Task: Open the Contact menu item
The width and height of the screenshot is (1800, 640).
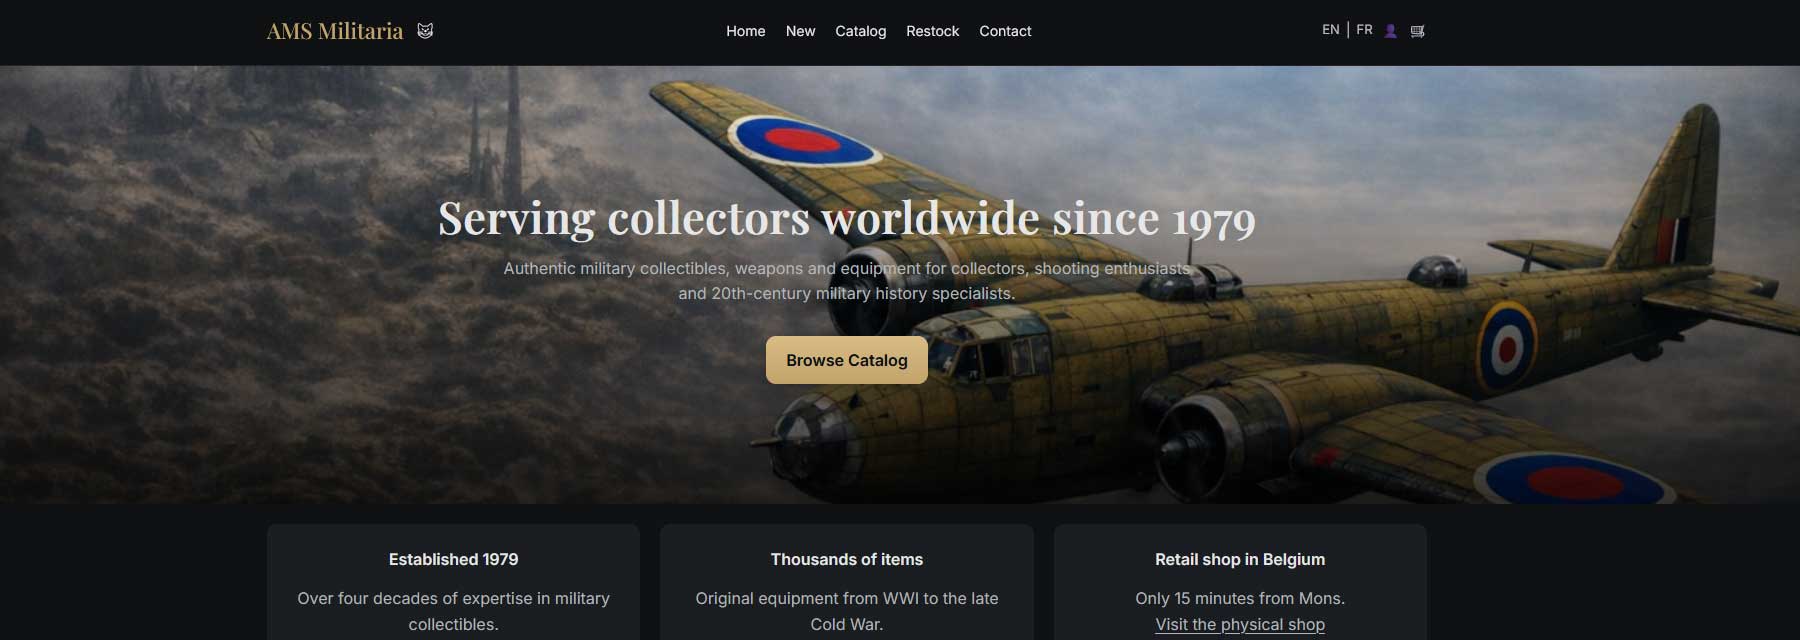Action: [1005, 31]
